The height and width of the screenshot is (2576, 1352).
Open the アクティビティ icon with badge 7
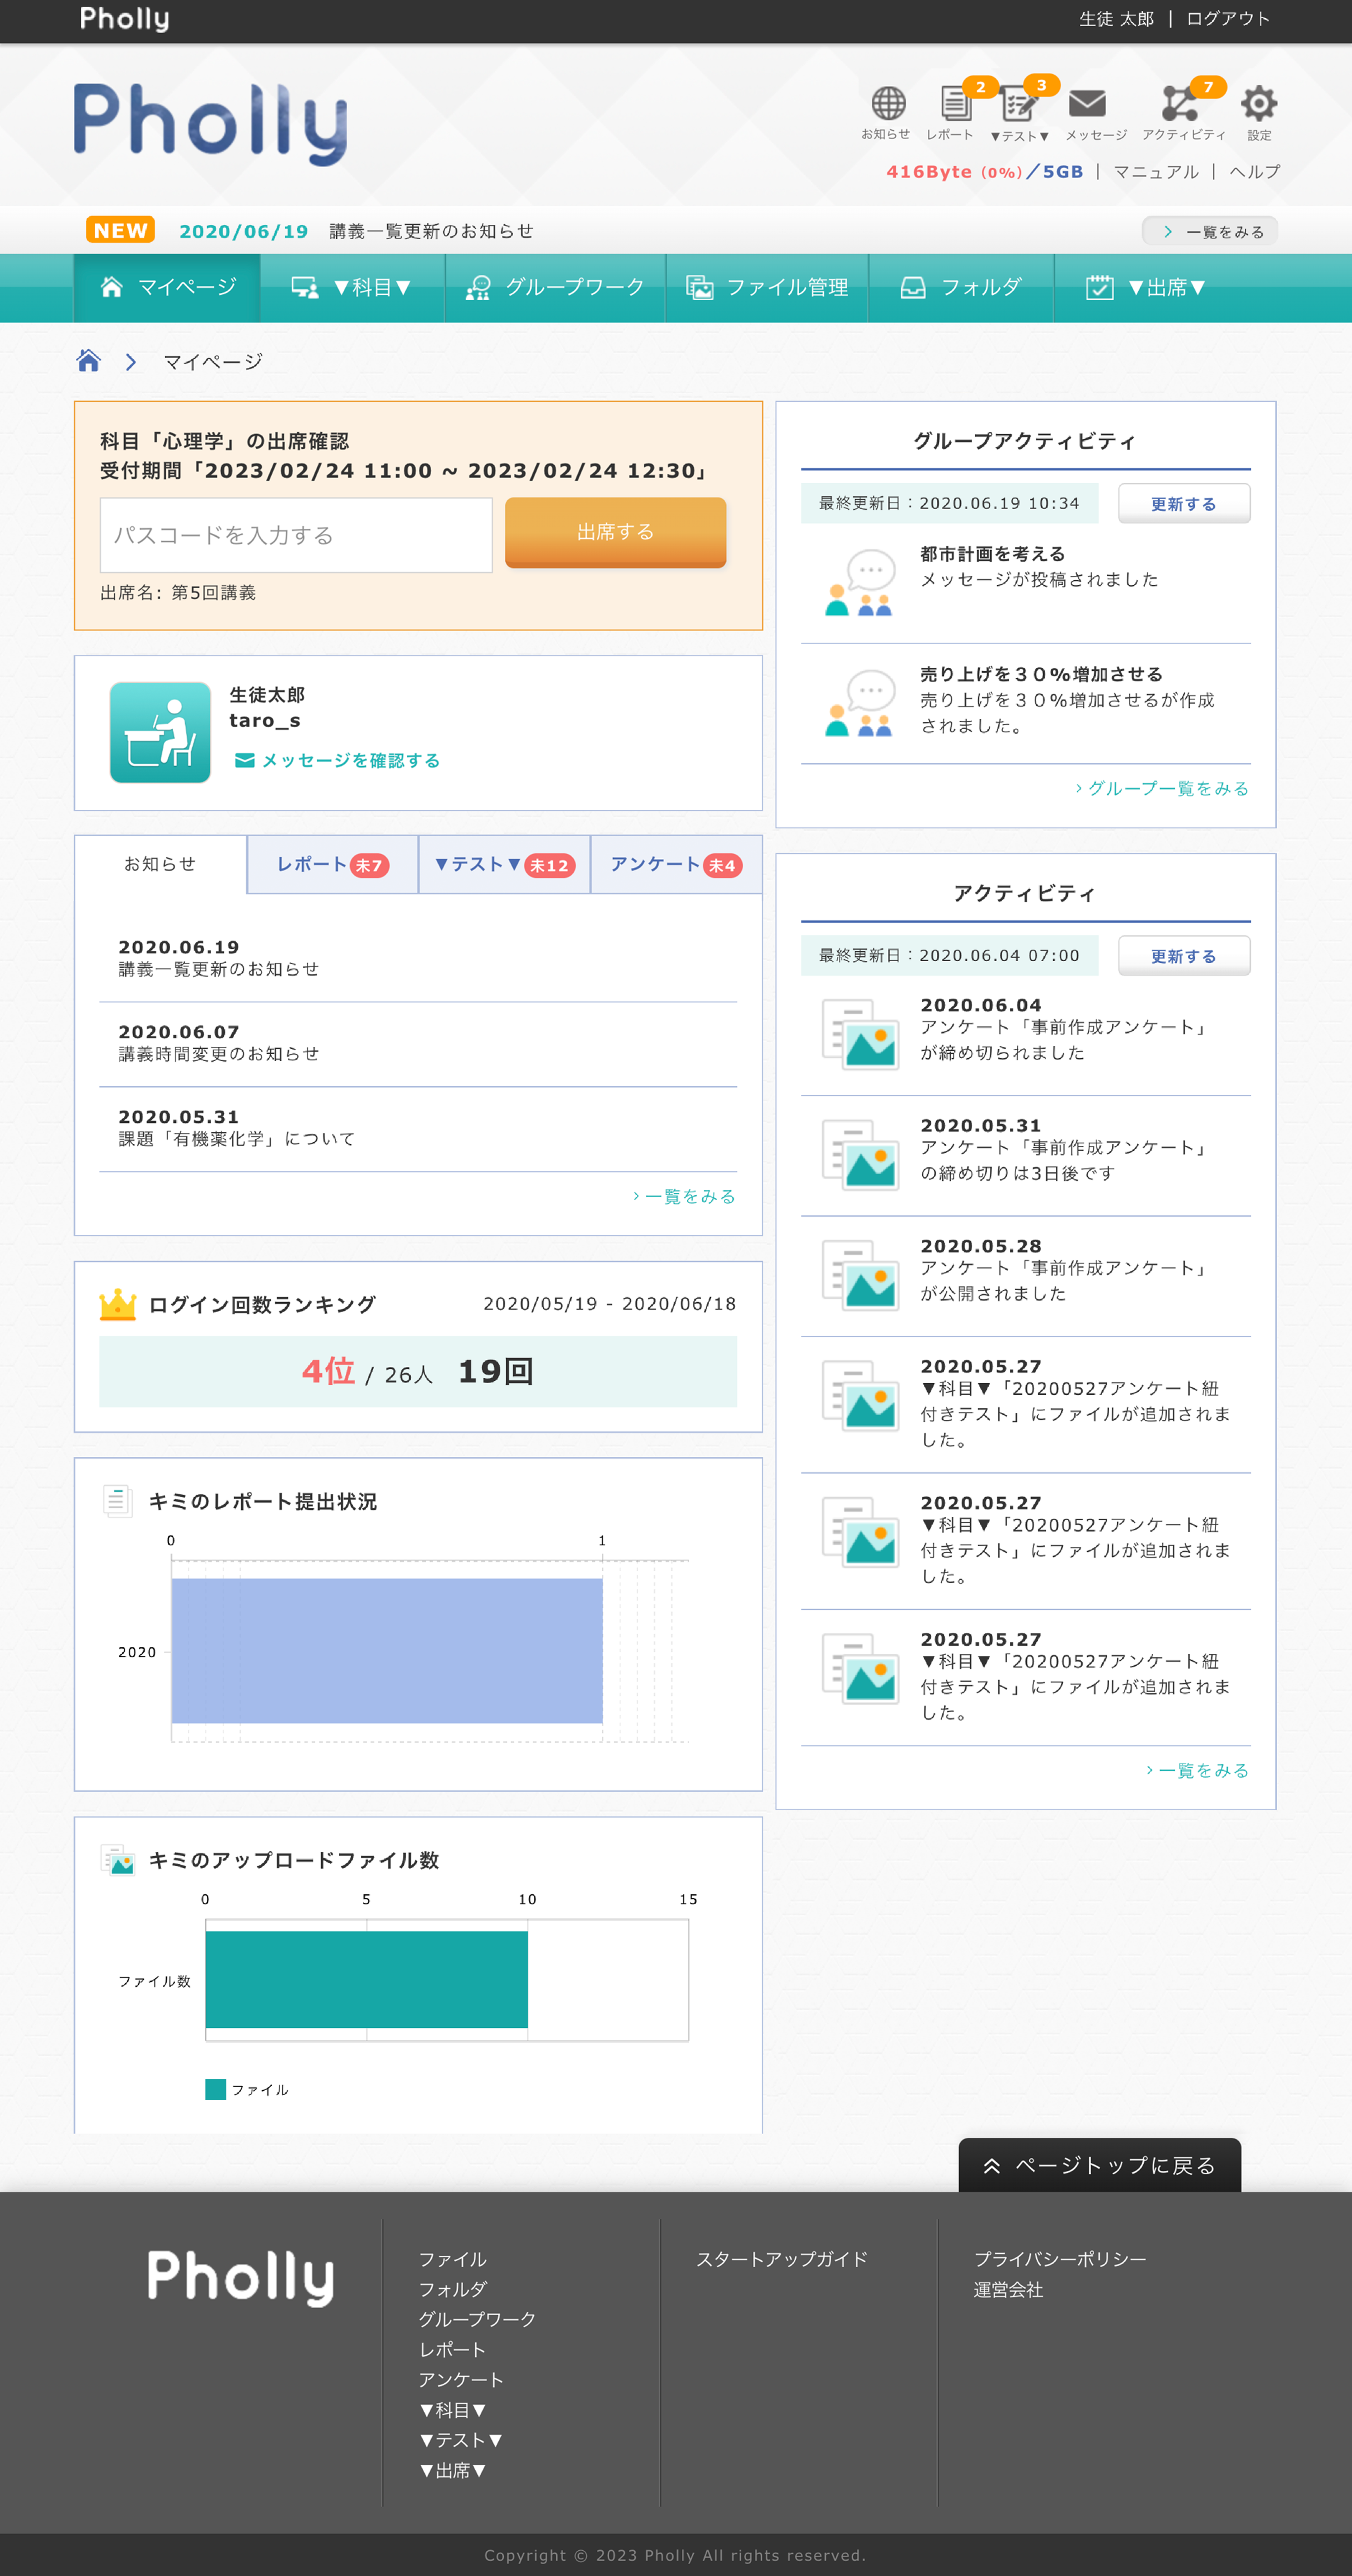click(x=1180, y=103)
